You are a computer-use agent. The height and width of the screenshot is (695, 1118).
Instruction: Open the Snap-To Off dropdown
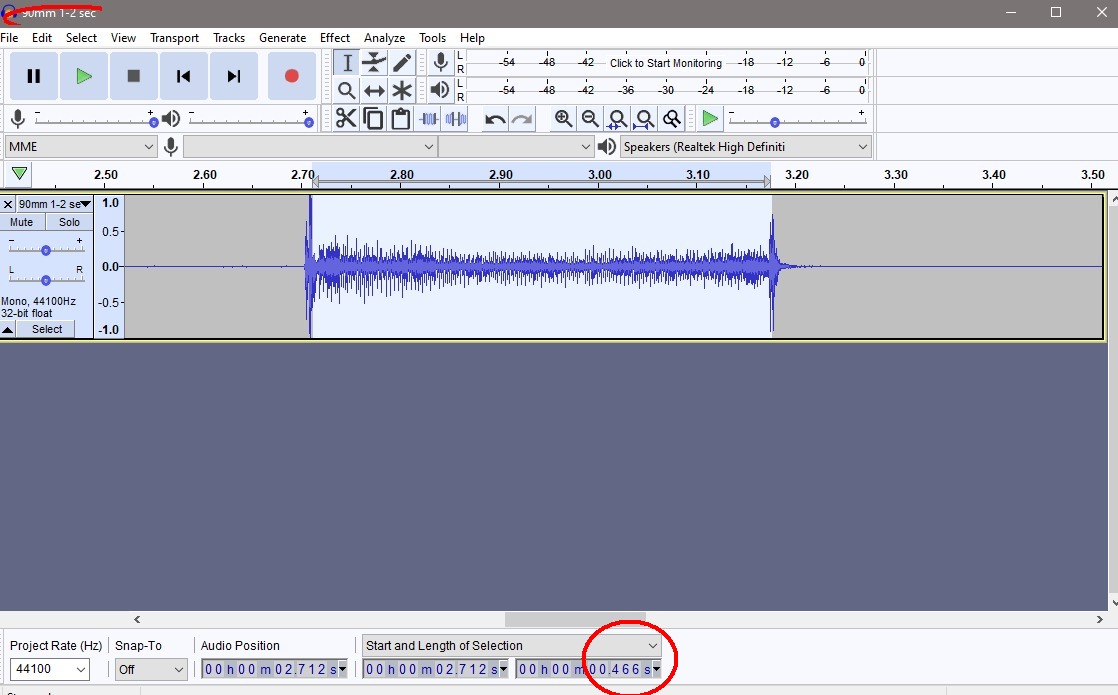[151, 669]
